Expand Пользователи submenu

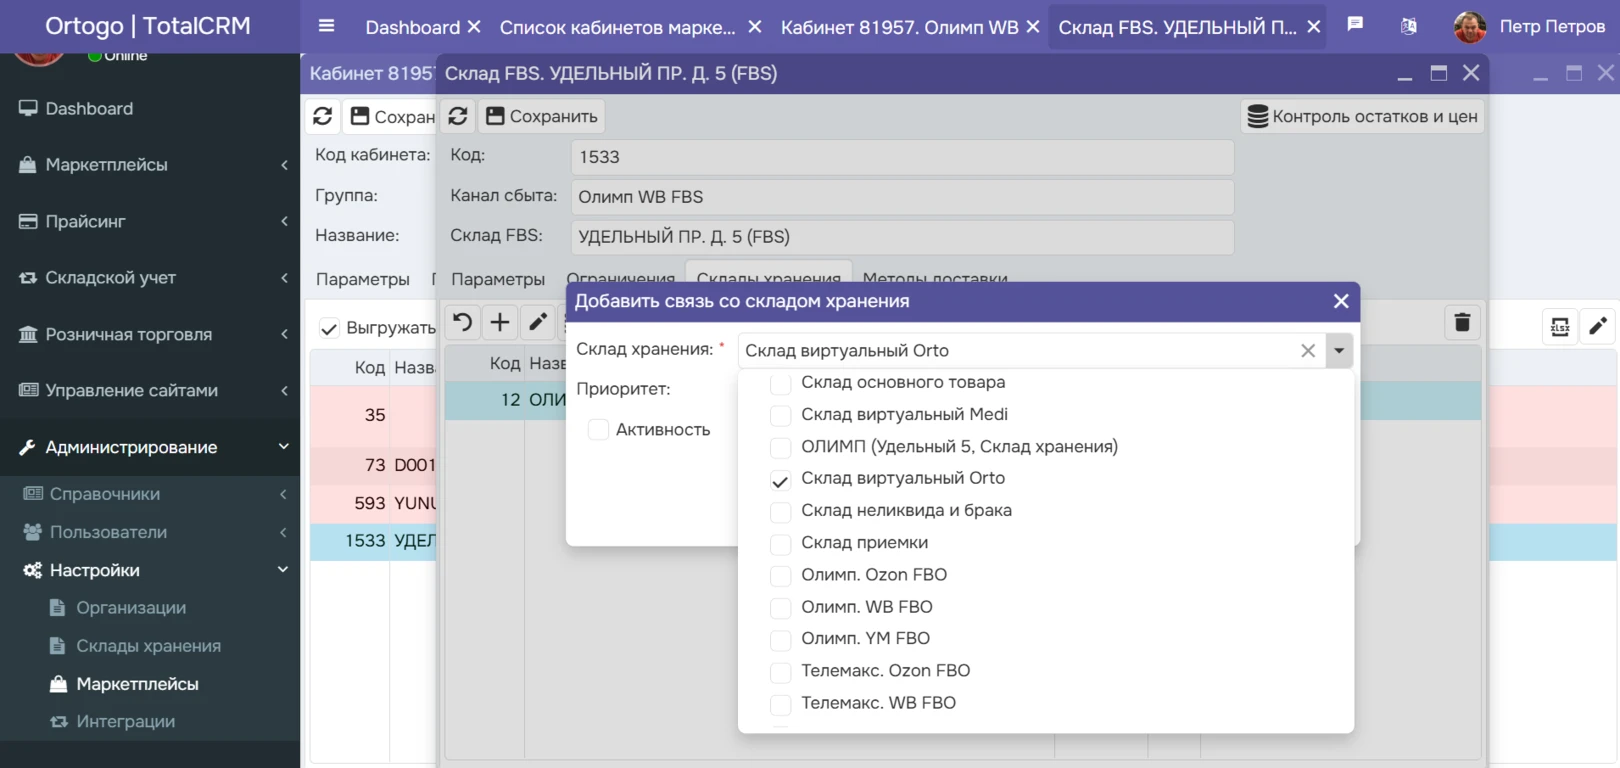(x=150, y=532)
